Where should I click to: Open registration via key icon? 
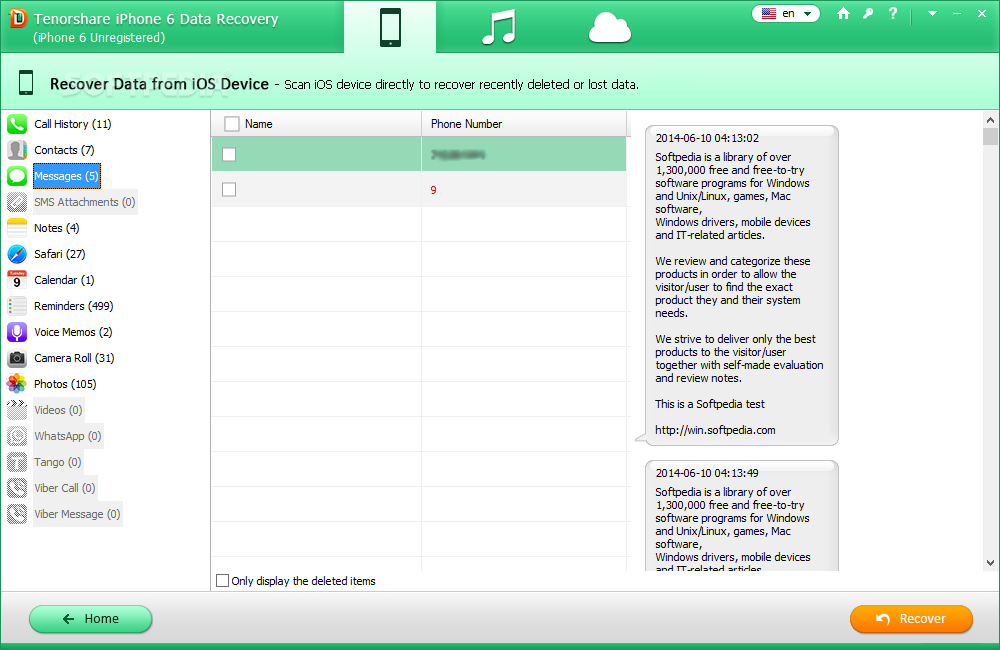tap(868, 13)
